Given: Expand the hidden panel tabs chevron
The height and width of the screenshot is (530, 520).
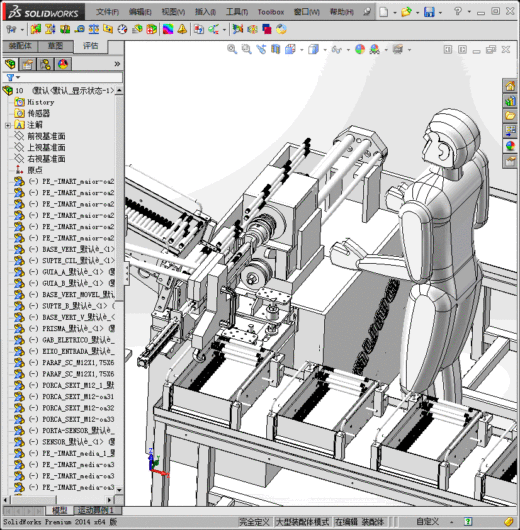Looking at the screenshot, I should point(117,64).
